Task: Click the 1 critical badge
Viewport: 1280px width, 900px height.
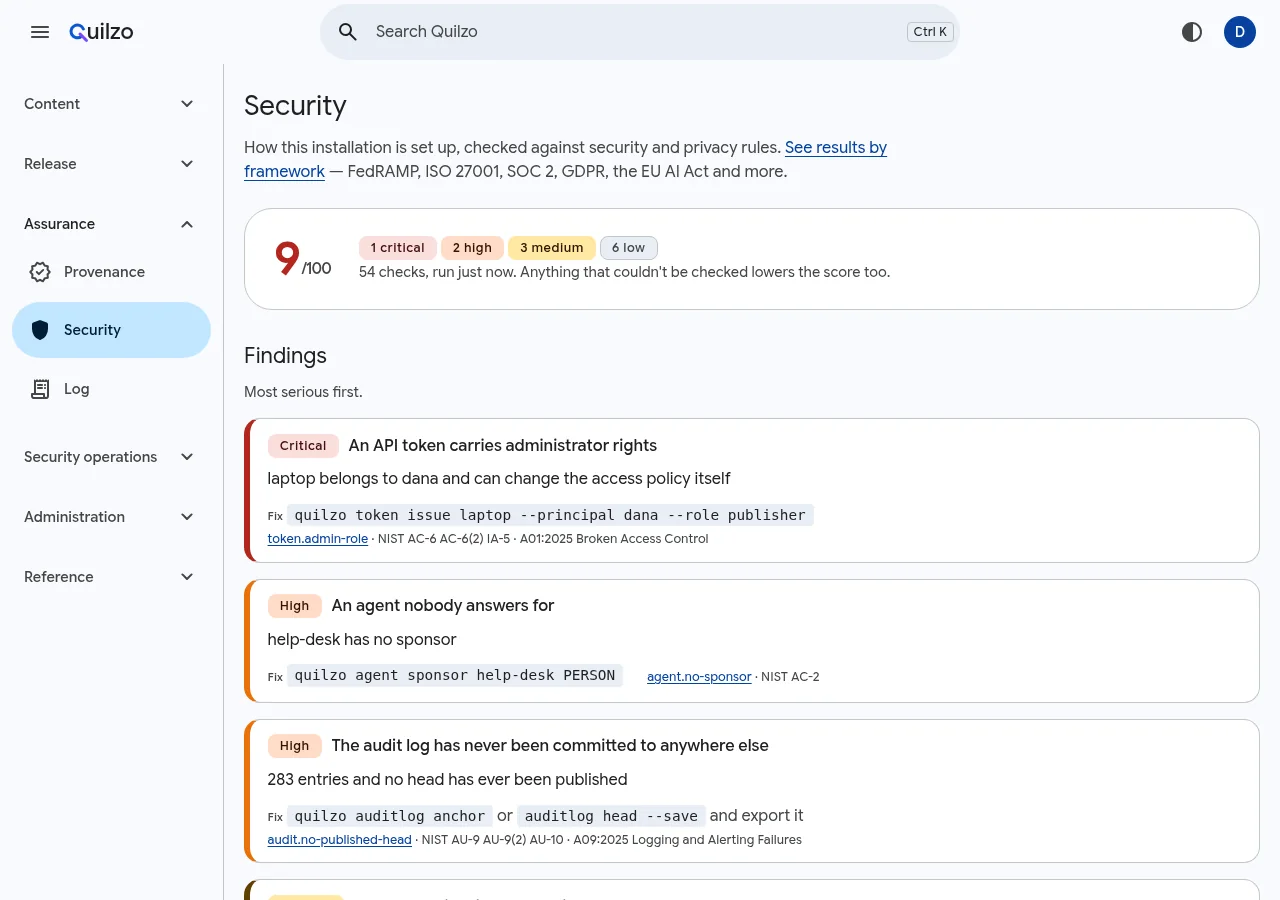Action: tap(398, 248)
